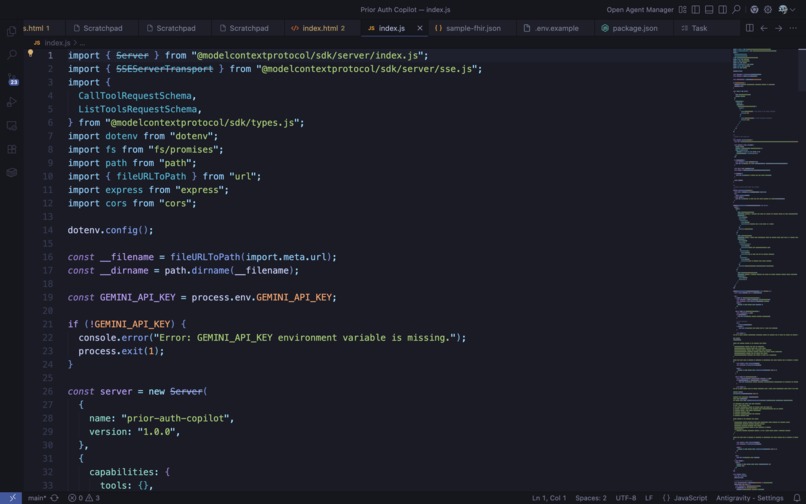Click Ln 1, Col 1 in status bar

[x=548, y=498]
